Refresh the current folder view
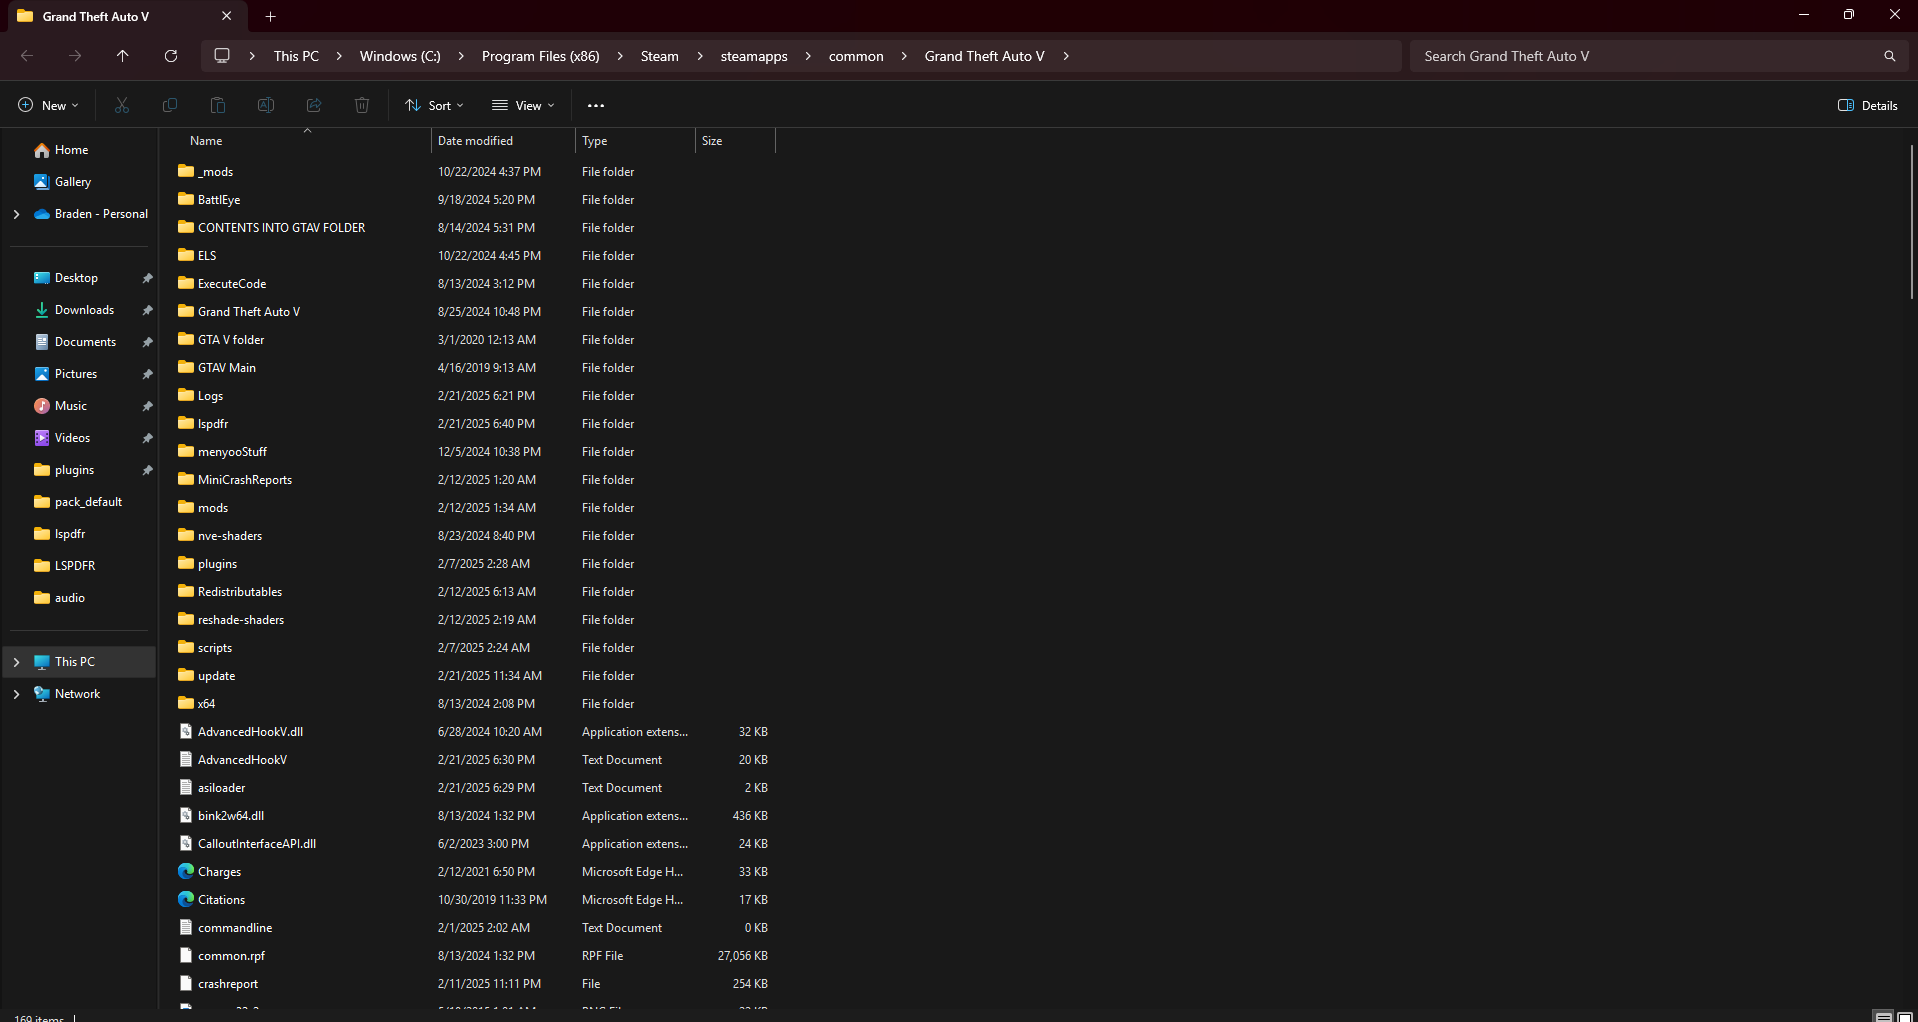Viewport: 1918px width, 1022px height. (171, 56)
